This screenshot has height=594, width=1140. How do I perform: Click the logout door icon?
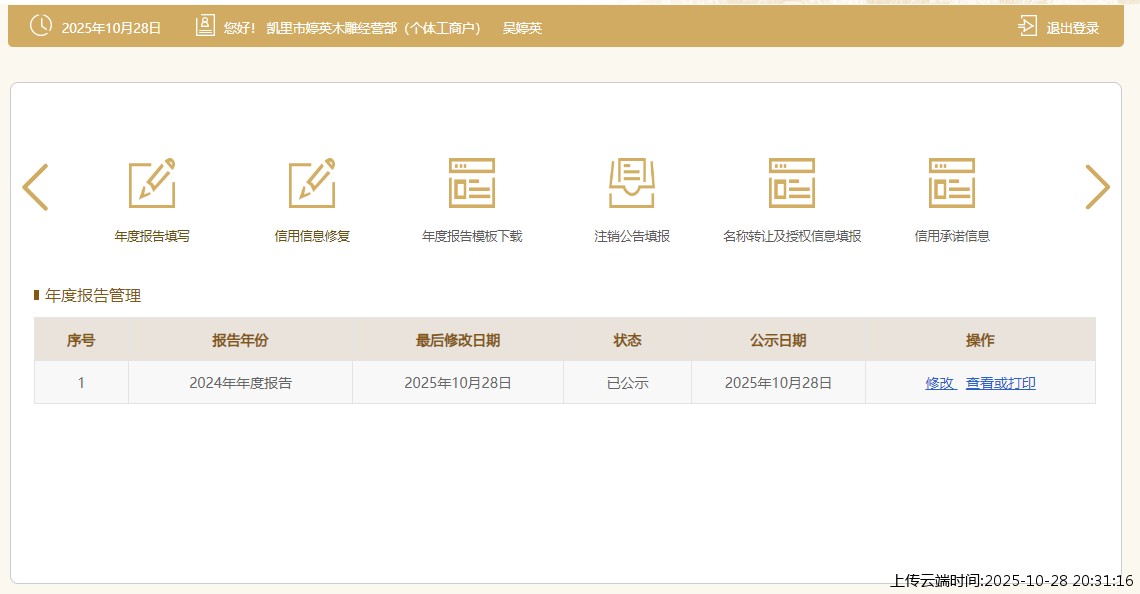click(1027, 26)
